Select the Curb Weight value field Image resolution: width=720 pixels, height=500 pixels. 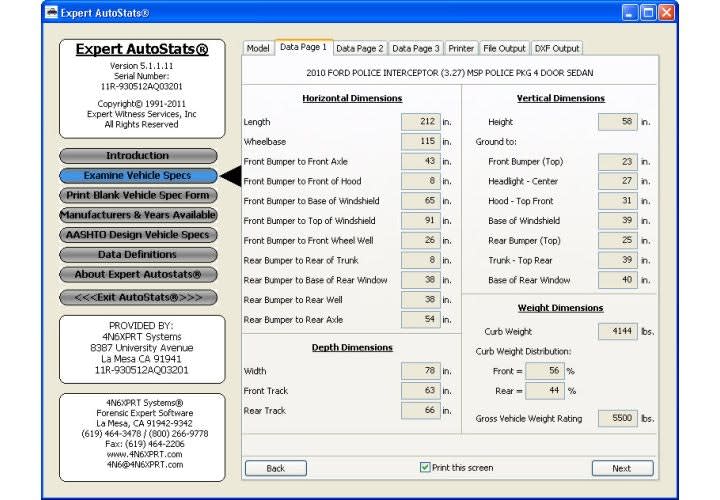[x=617, y=331]
